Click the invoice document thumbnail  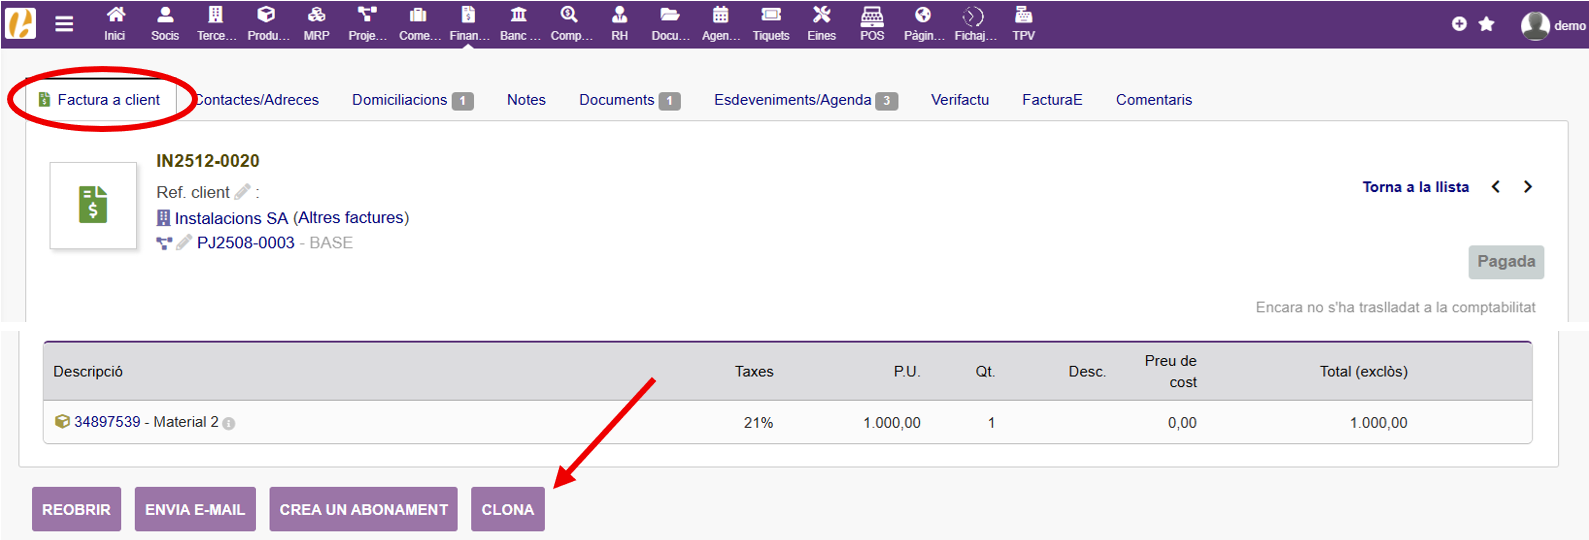[93, 205]
